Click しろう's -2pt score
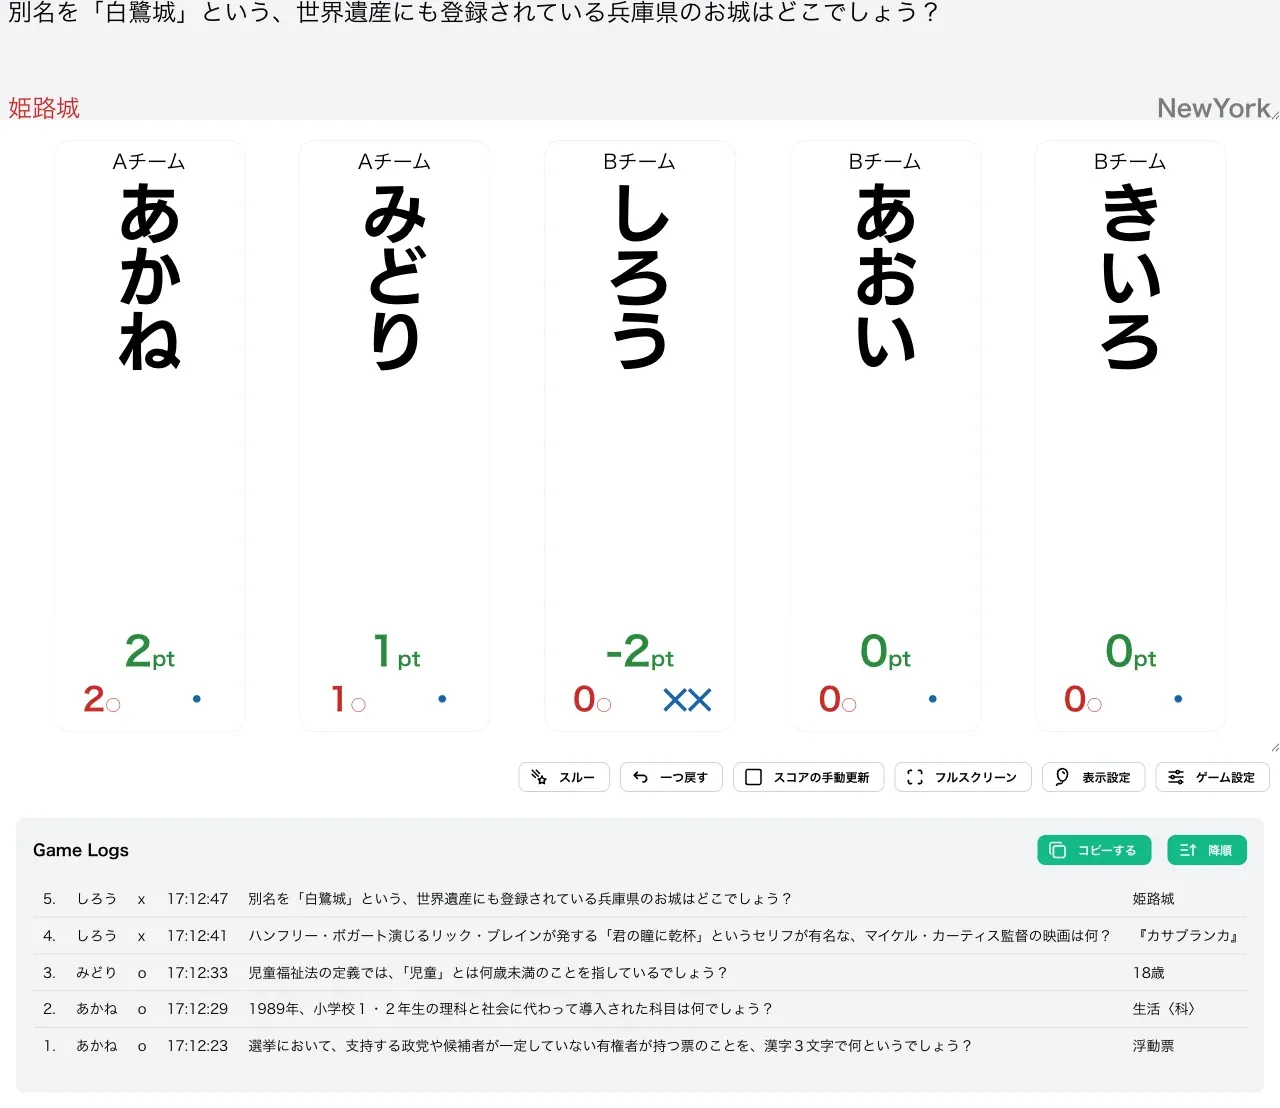Screen dimensions: 1280x1108 [640, 652]
